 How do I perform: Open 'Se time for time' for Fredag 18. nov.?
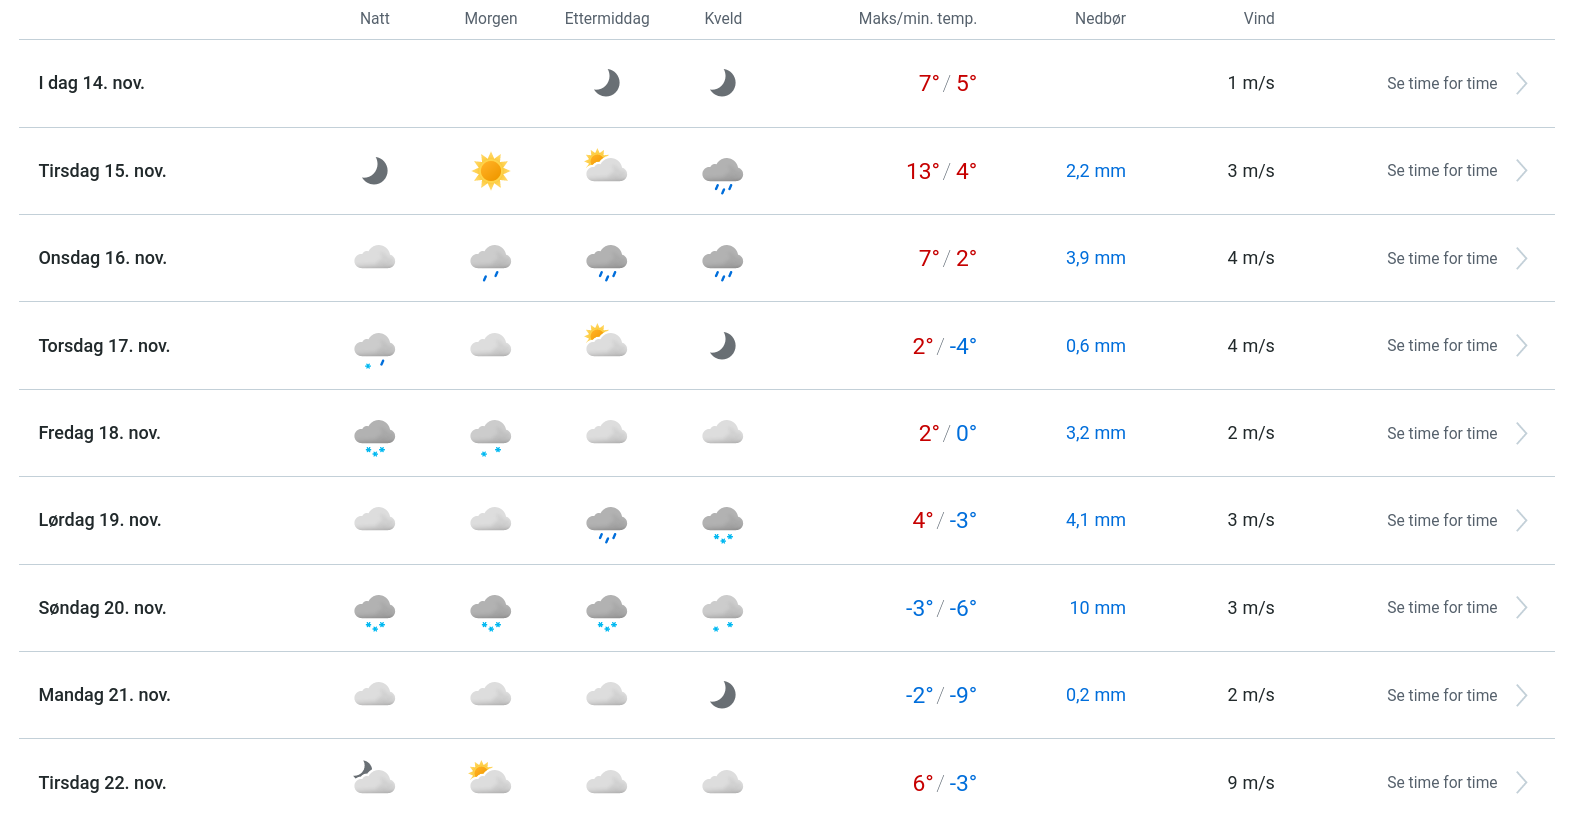point(1441,434)
